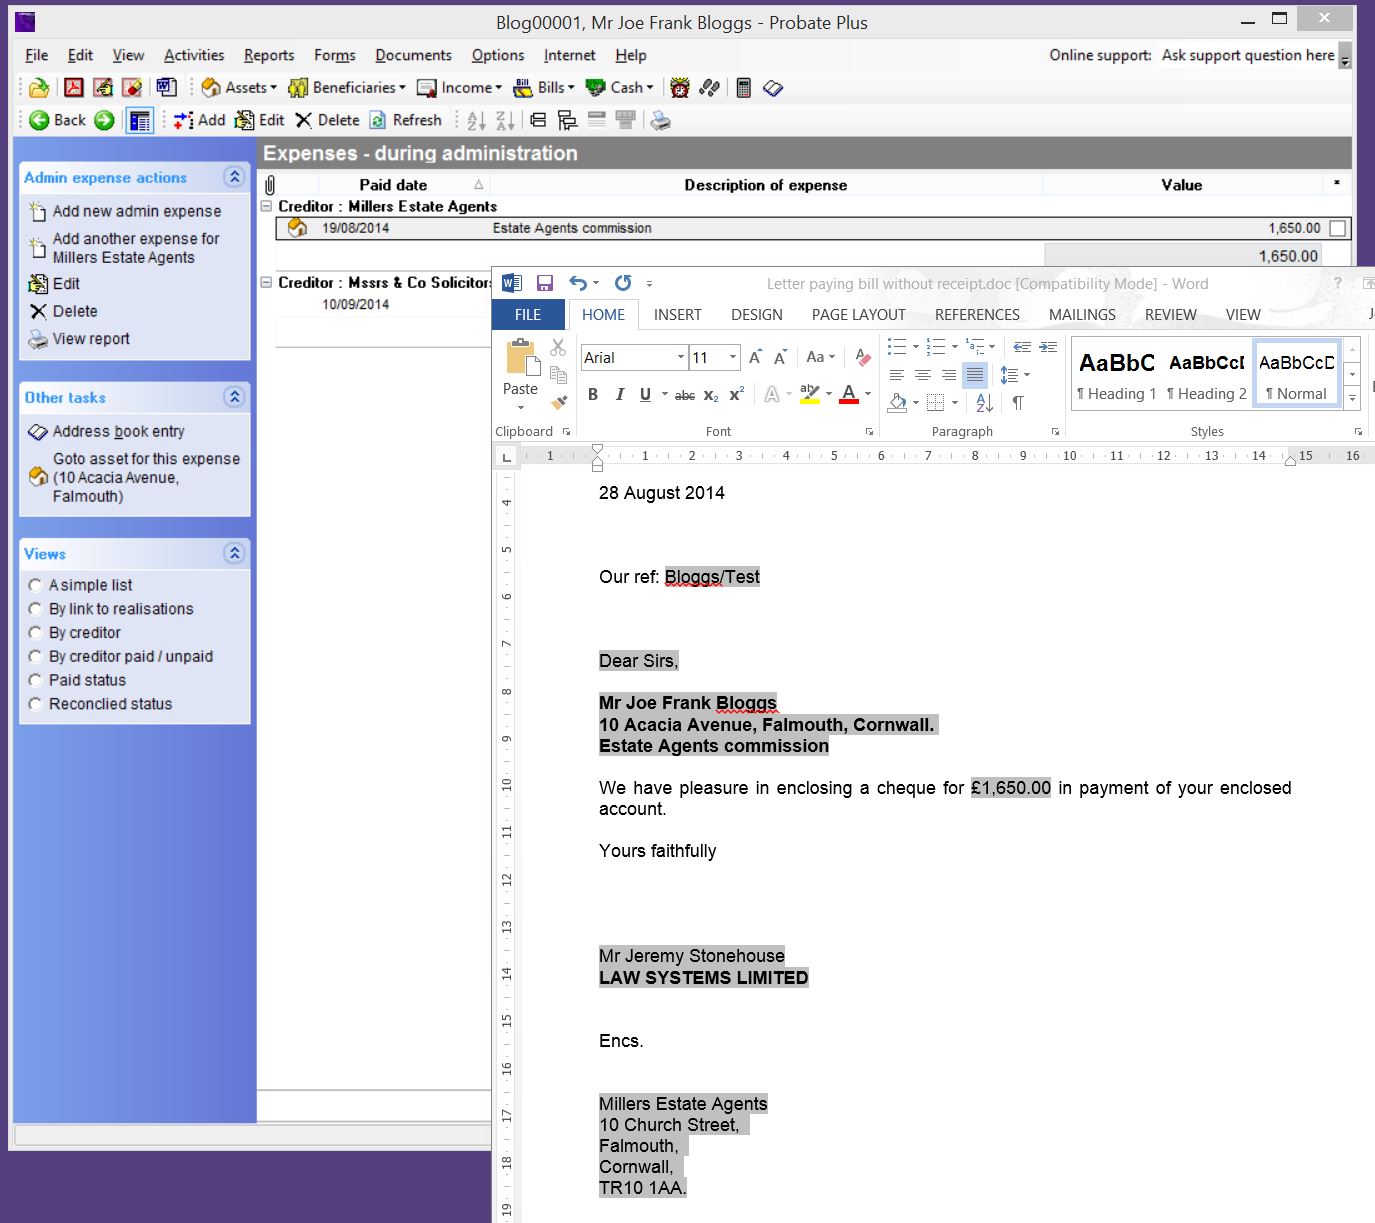Select the 'By creditor' view radio
Screen dimensions: 1375x1223
coord(35,633)
